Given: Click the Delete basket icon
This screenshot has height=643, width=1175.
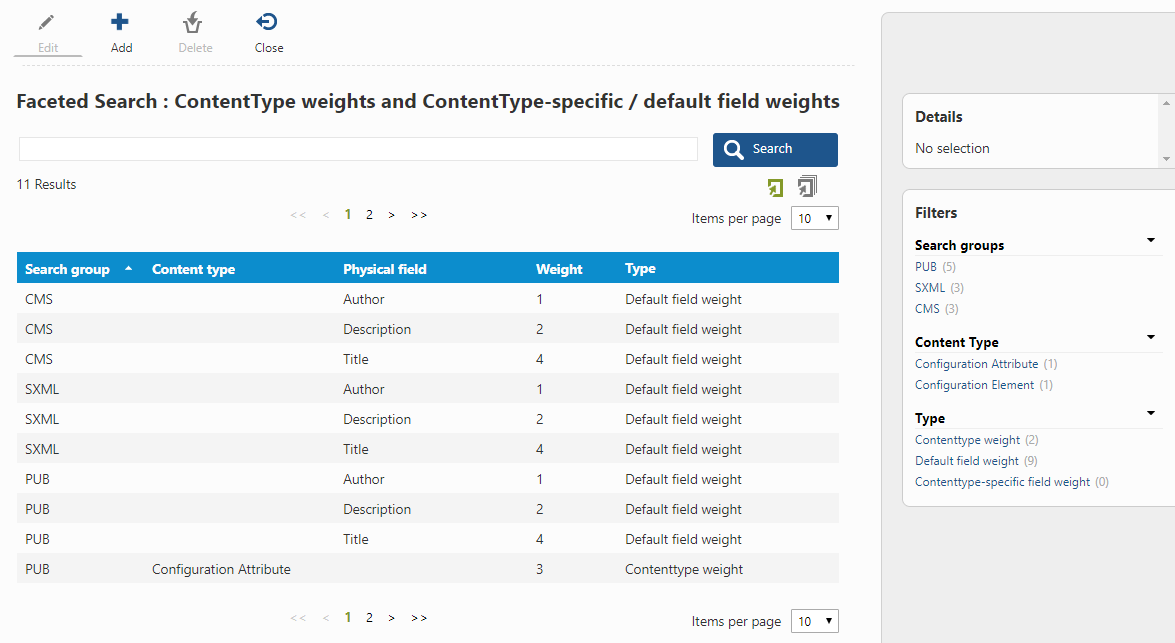Looking at the screenshot, I should pos(193,22).
